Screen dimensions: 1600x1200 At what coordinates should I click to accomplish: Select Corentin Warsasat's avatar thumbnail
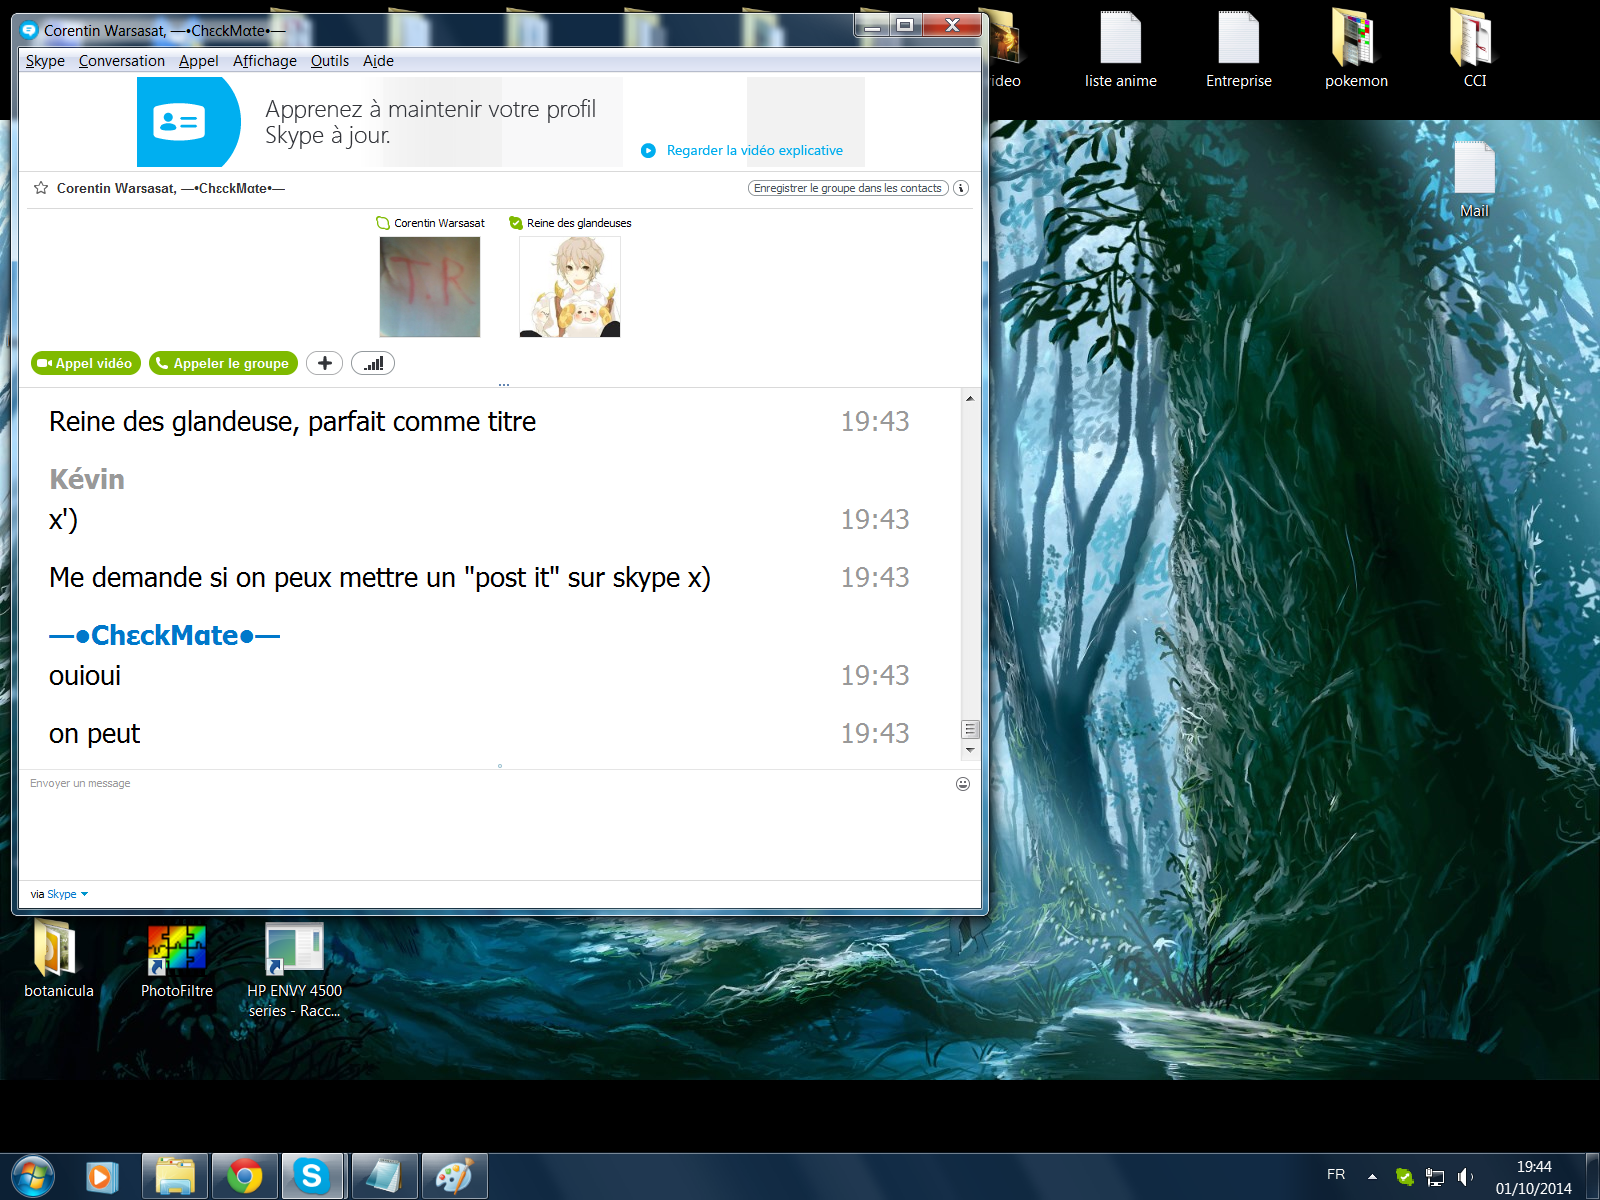coord(430,287)
